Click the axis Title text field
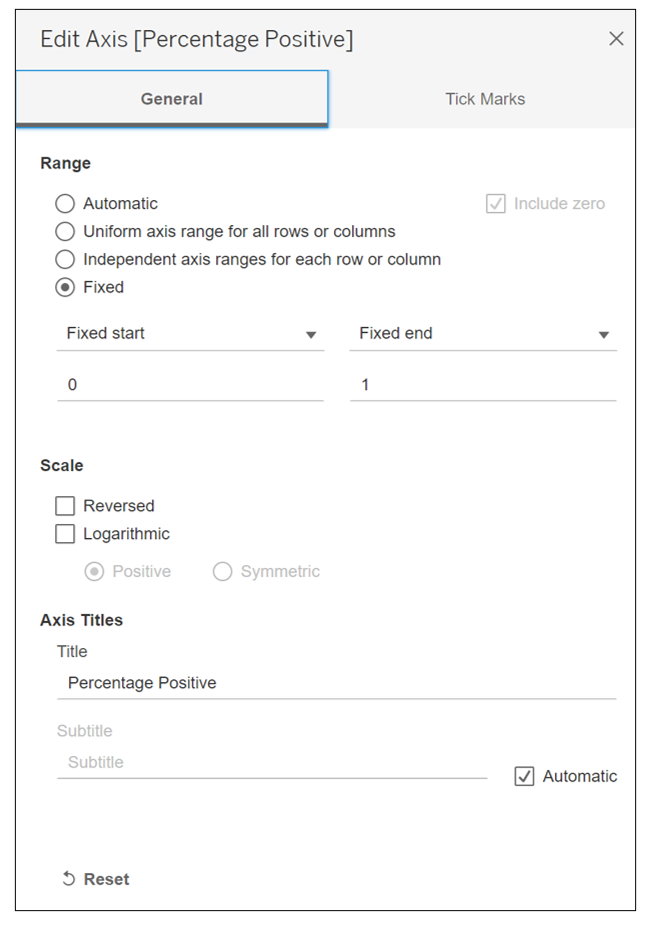The width and height of the screenshot is (658, 931). (336, 683)
